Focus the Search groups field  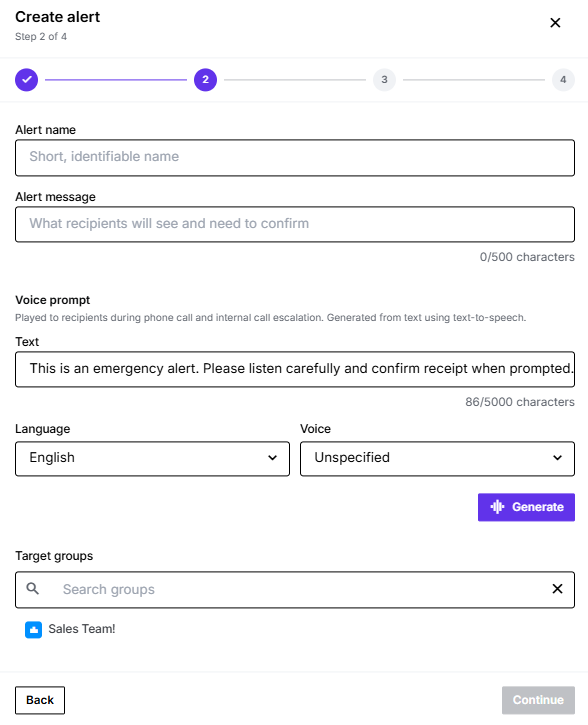click(x=295, y=590)
